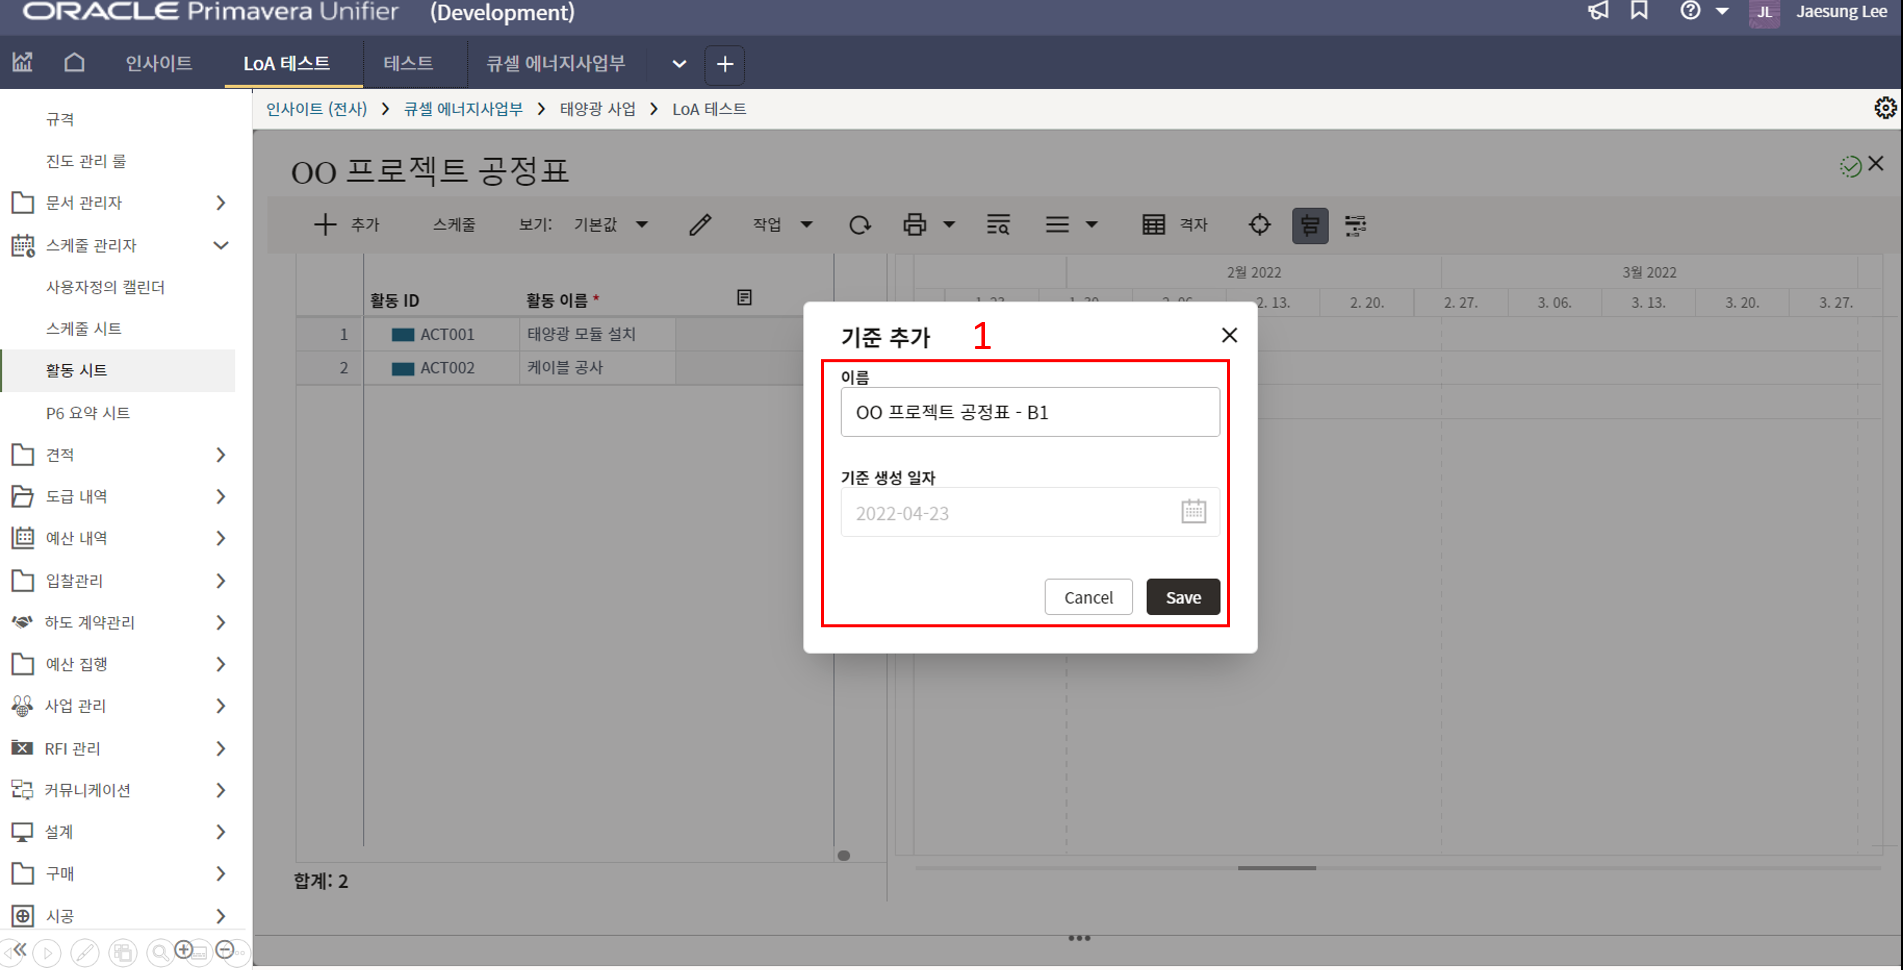This screenshot has height=970, width=1903.
Task: Click the refresh icon in toolbar
Action: pyautogui.click(x=859, y=225)
